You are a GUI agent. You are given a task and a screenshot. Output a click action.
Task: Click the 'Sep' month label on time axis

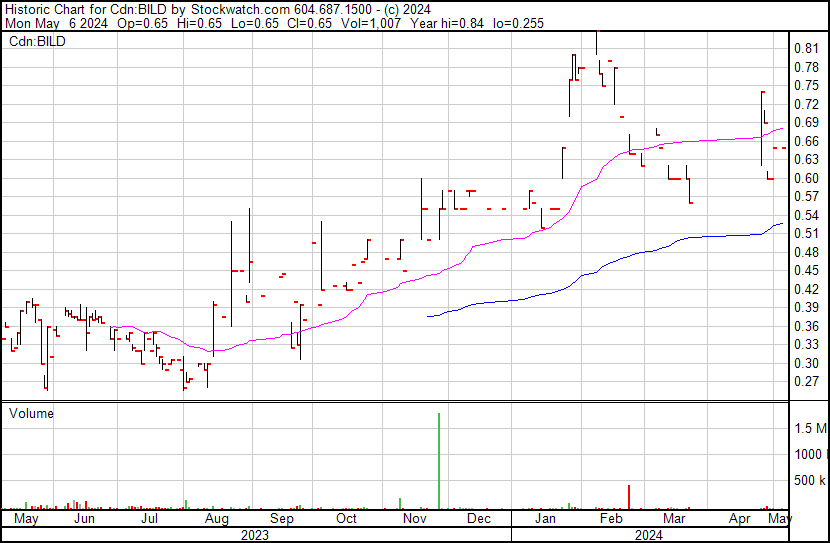coord(282,519)
